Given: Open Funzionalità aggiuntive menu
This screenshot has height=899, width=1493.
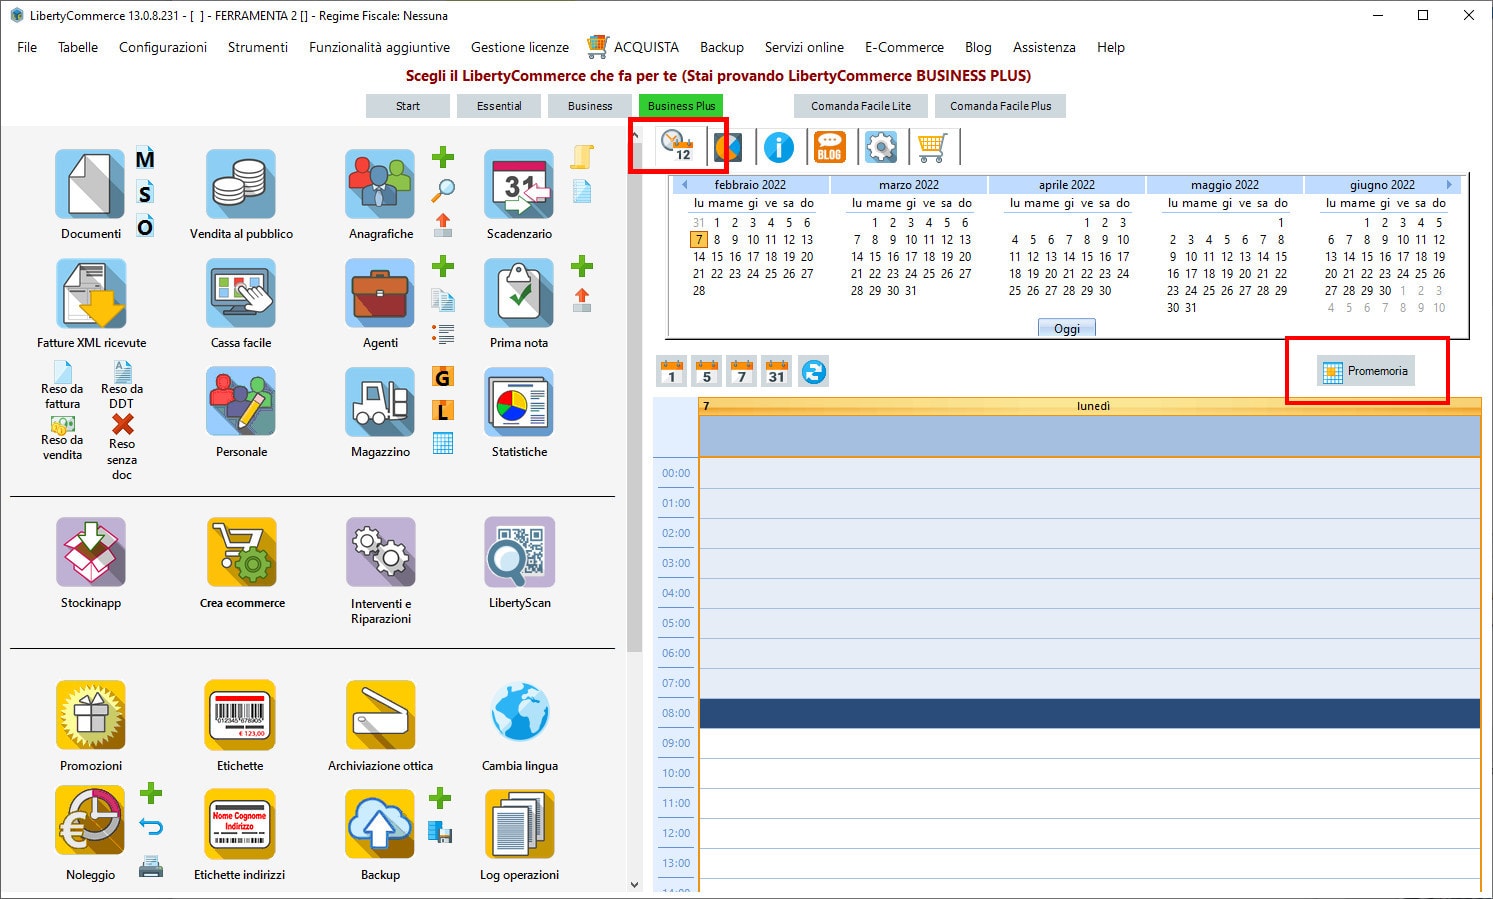Looking at the screenshot, I should (x=379, y=47).
